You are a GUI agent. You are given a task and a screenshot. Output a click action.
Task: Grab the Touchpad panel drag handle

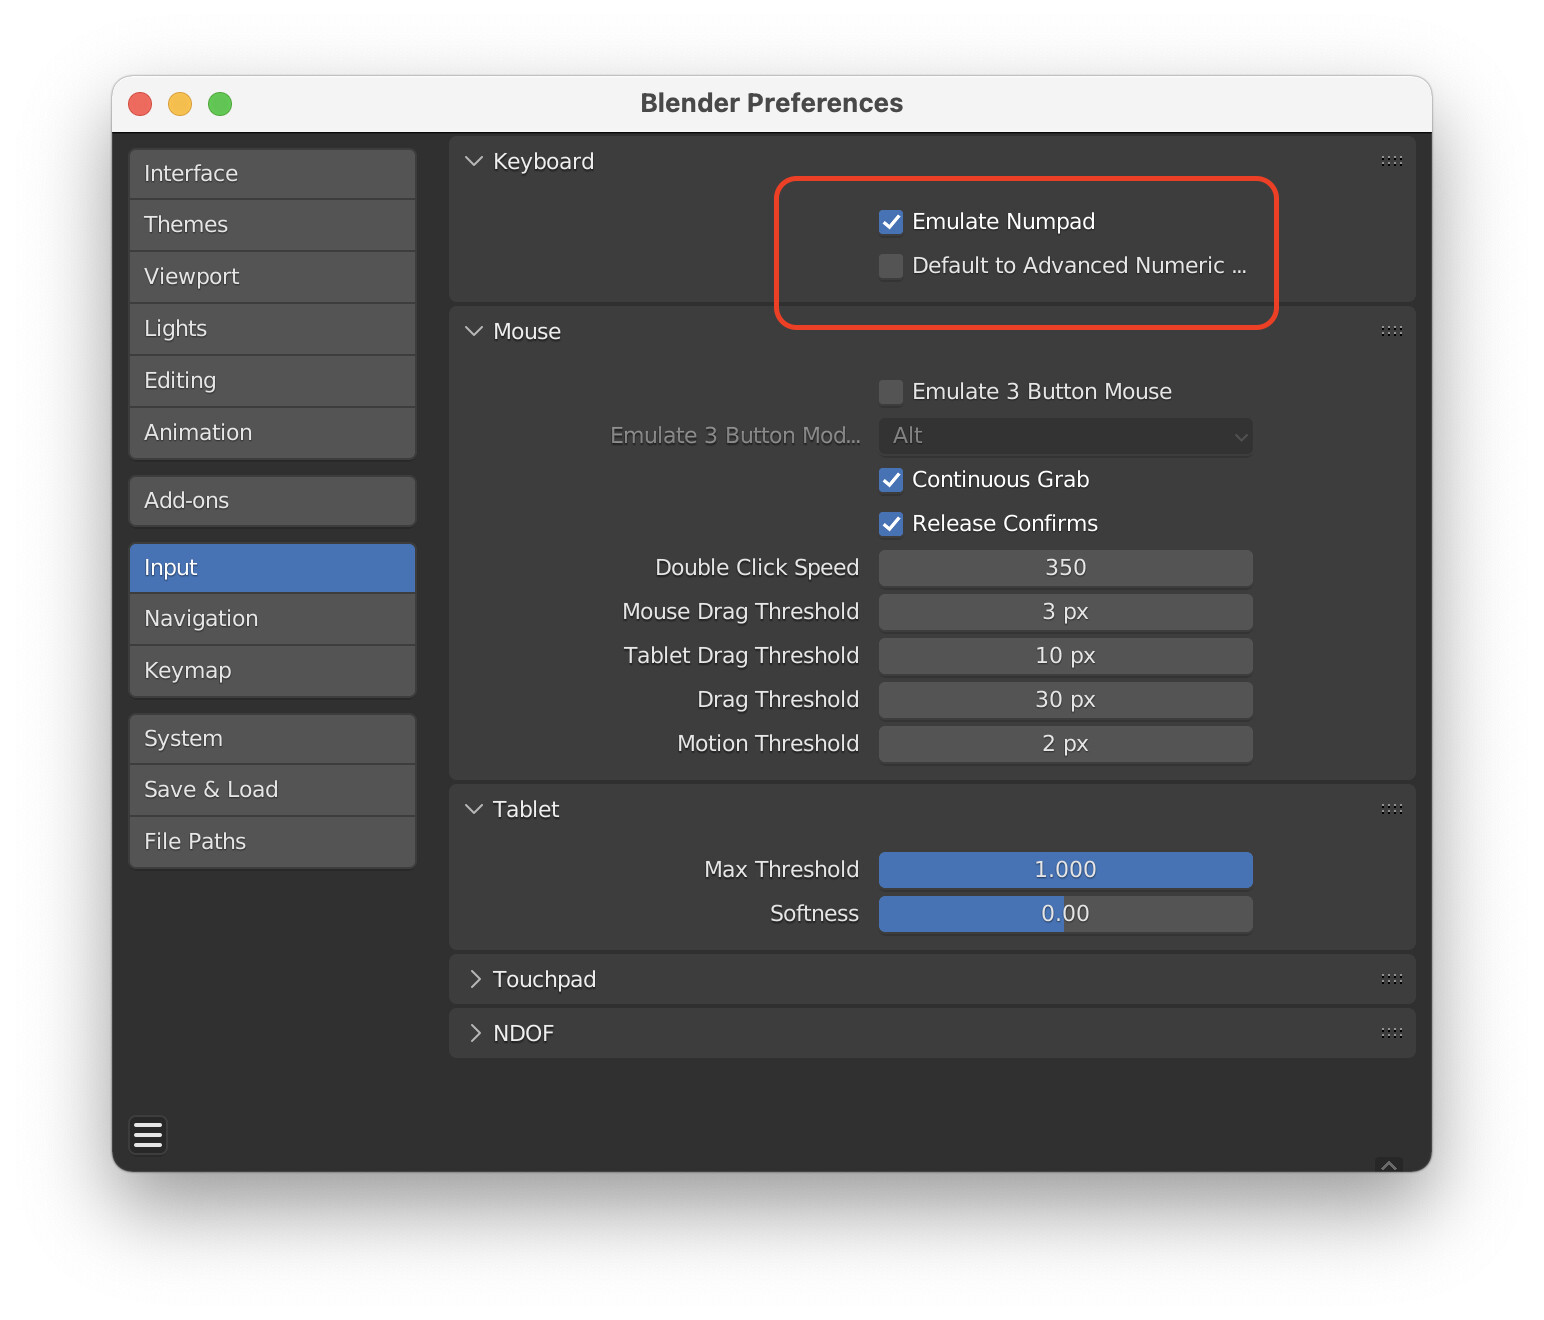coord(1391,979)
